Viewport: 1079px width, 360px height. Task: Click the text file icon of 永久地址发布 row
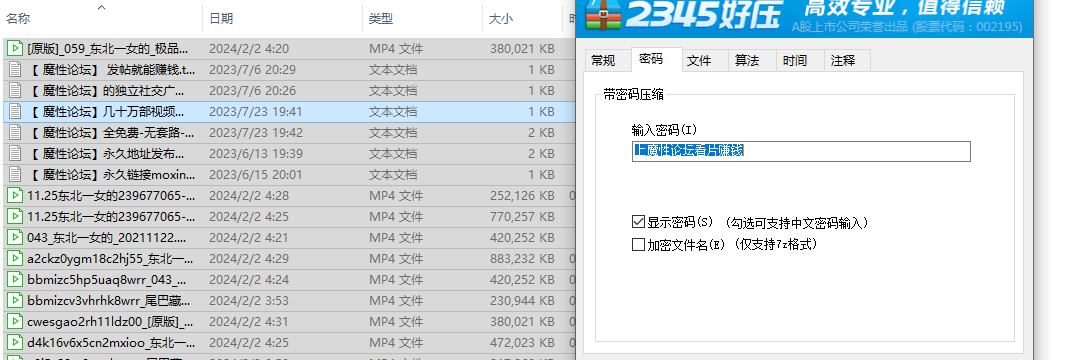pyautogui.click(x=14, y=153)
